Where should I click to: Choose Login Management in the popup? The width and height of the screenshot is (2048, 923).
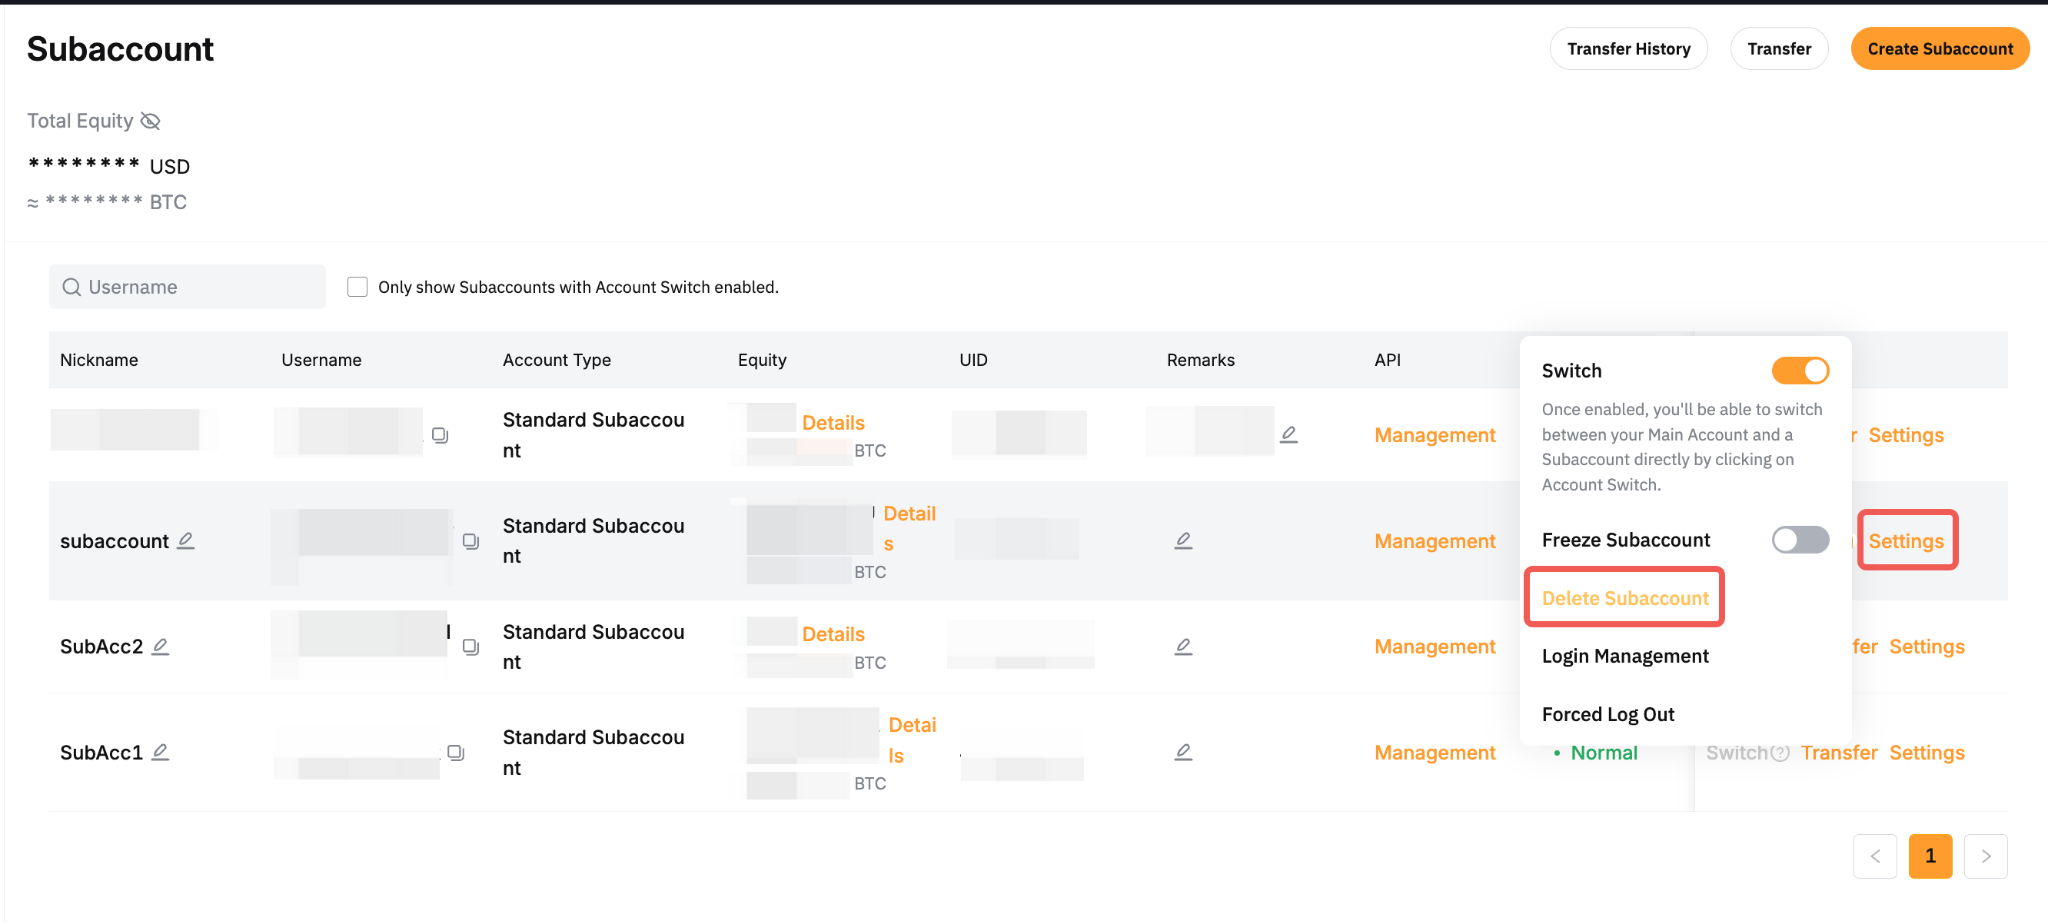1625,656
